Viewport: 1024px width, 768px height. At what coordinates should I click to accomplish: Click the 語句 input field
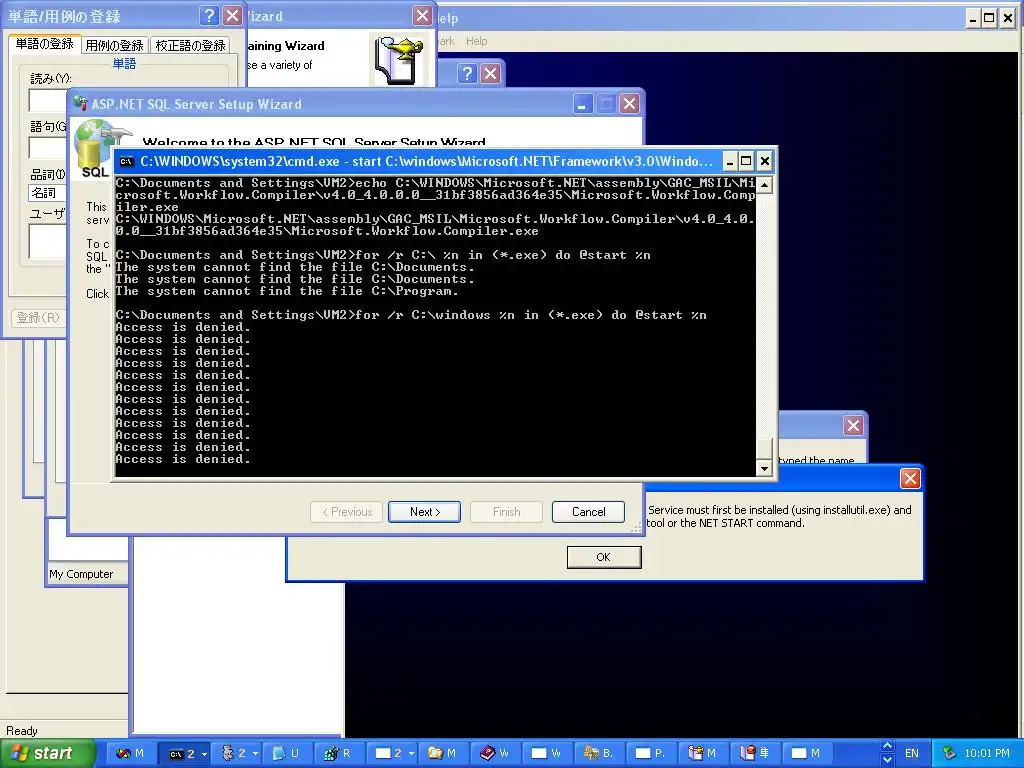48,148
